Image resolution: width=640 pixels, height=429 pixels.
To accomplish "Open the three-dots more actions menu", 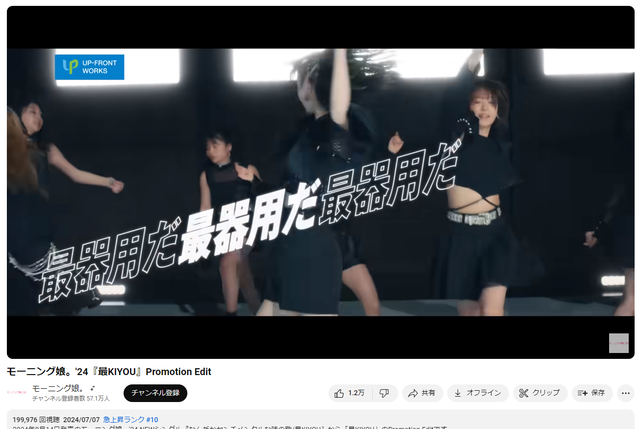I will [x=626, y=393].
